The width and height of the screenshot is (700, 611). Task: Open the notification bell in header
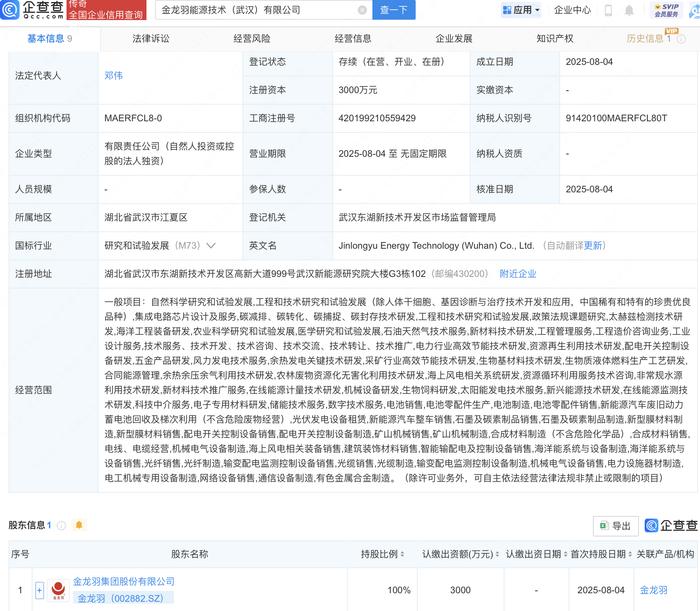[x=629, y=10]
